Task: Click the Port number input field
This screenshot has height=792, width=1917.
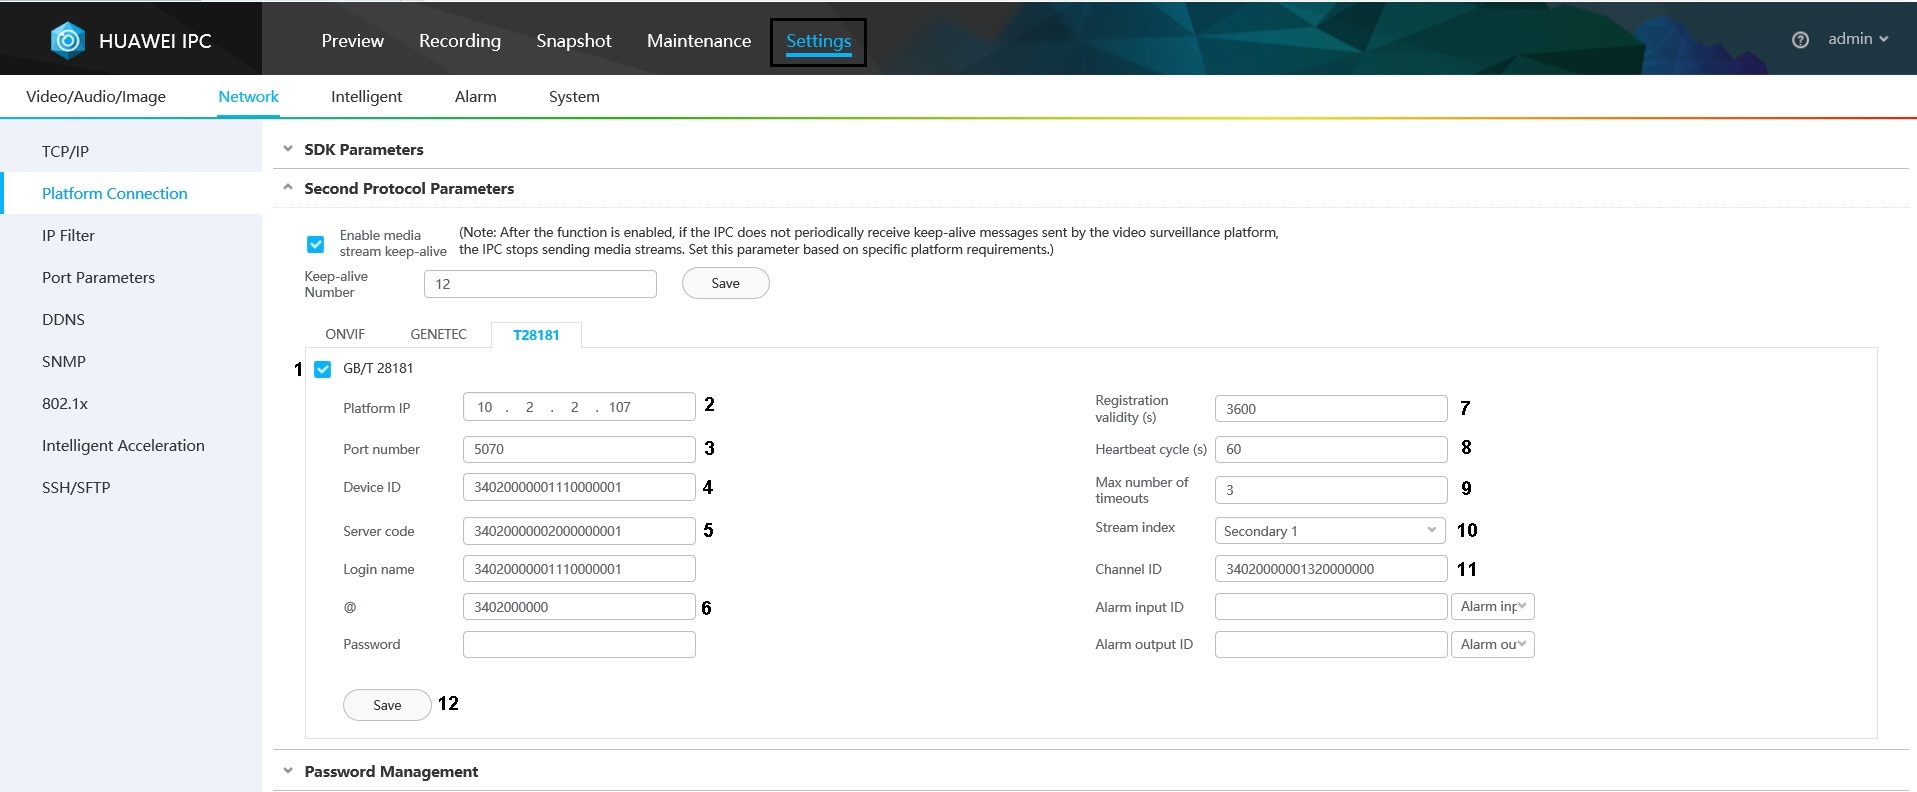Action: pos(578,449)
